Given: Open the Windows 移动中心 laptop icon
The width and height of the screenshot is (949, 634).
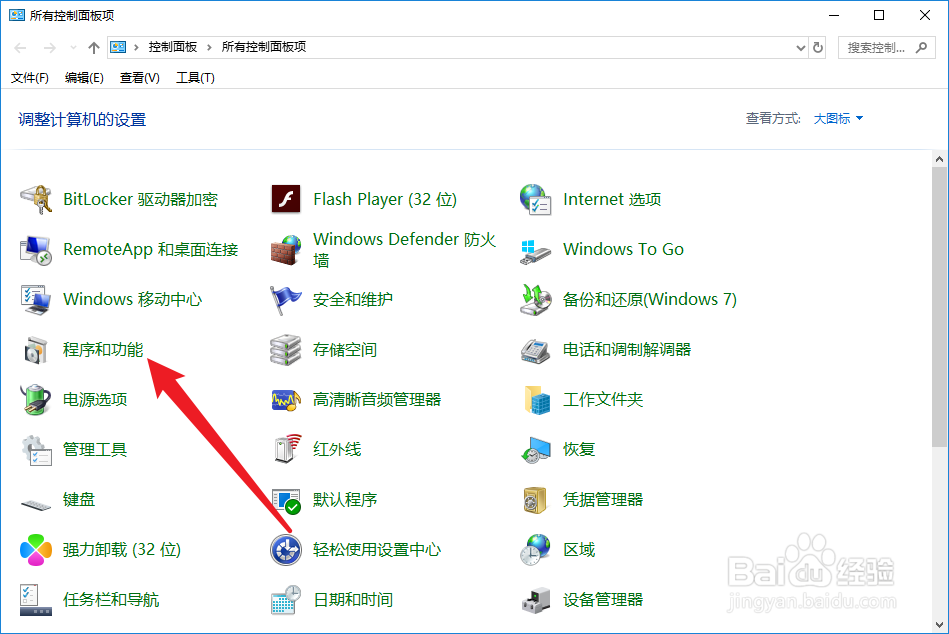Looking at the screenshot, I should (x=36, y=299).
